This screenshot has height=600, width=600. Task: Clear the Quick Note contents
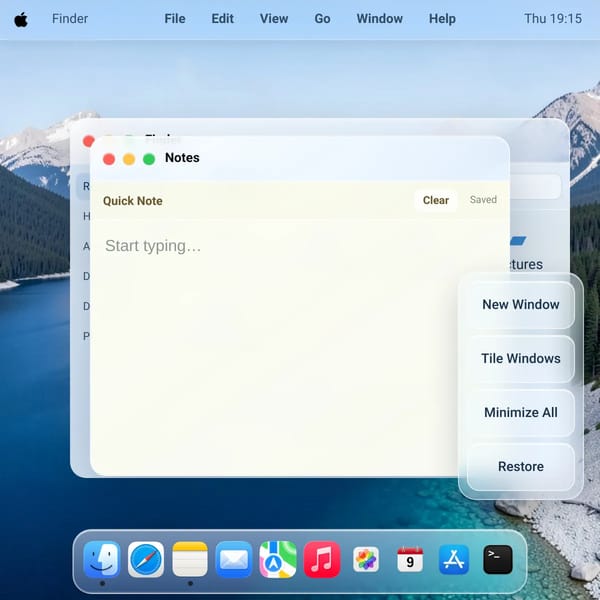[436, 200]
